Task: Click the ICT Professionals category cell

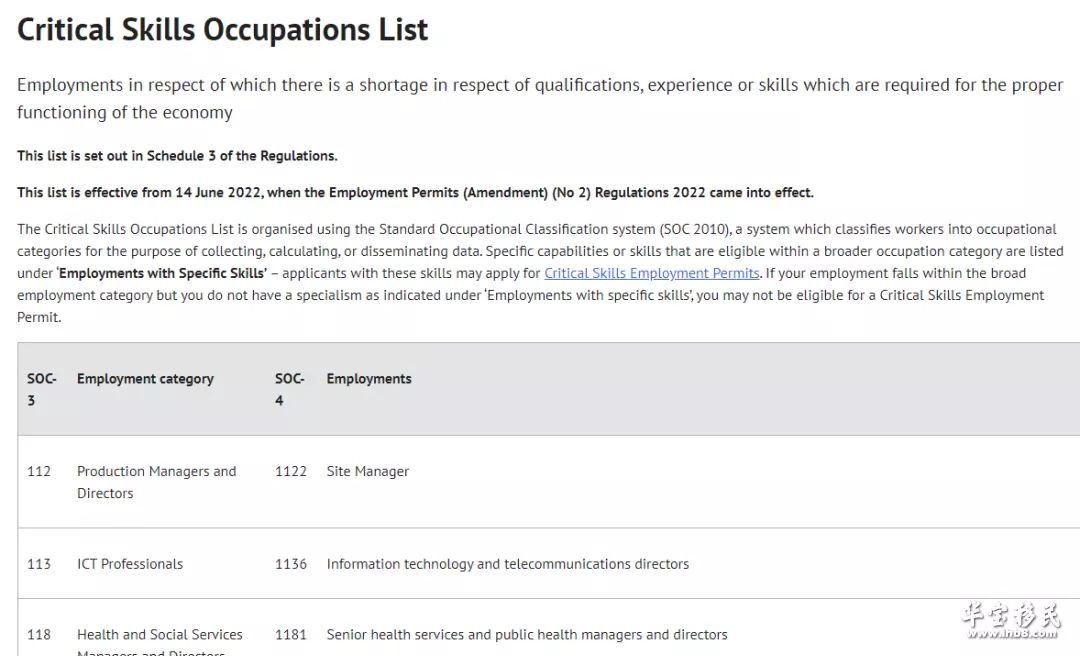Action: point(130,564)
